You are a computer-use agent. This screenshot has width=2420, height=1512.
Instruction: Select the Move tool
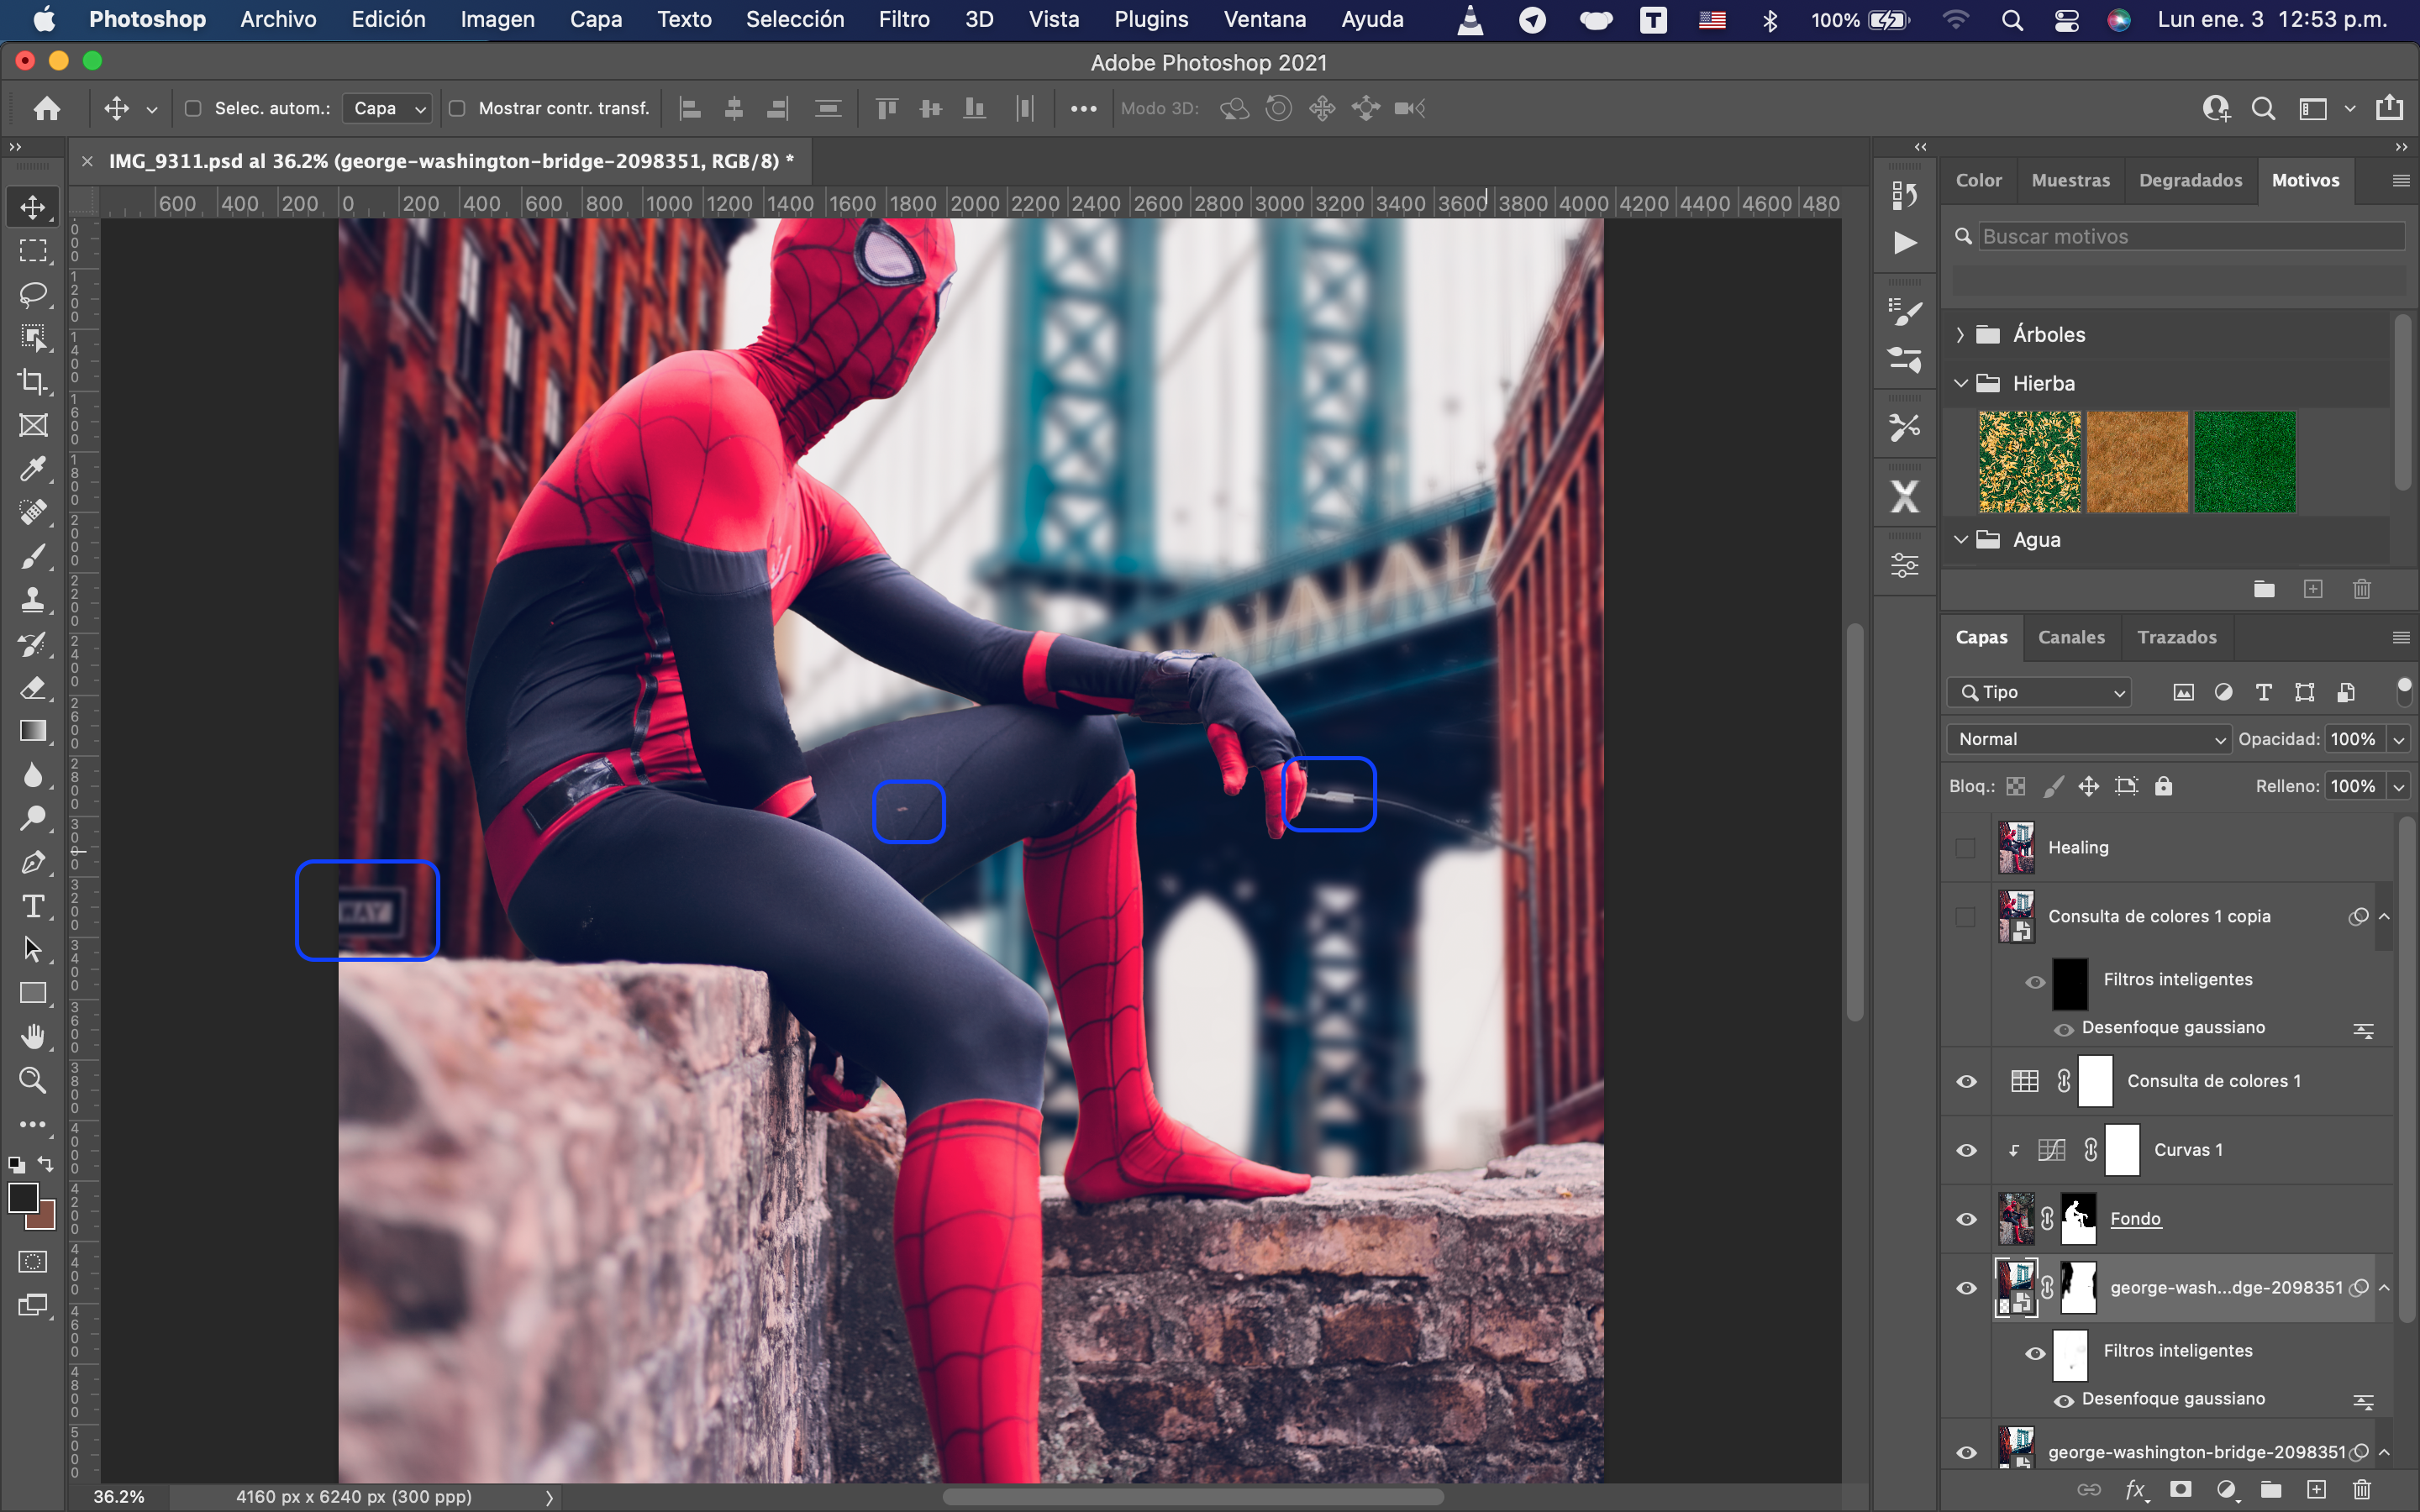click(x=33, y=207)
